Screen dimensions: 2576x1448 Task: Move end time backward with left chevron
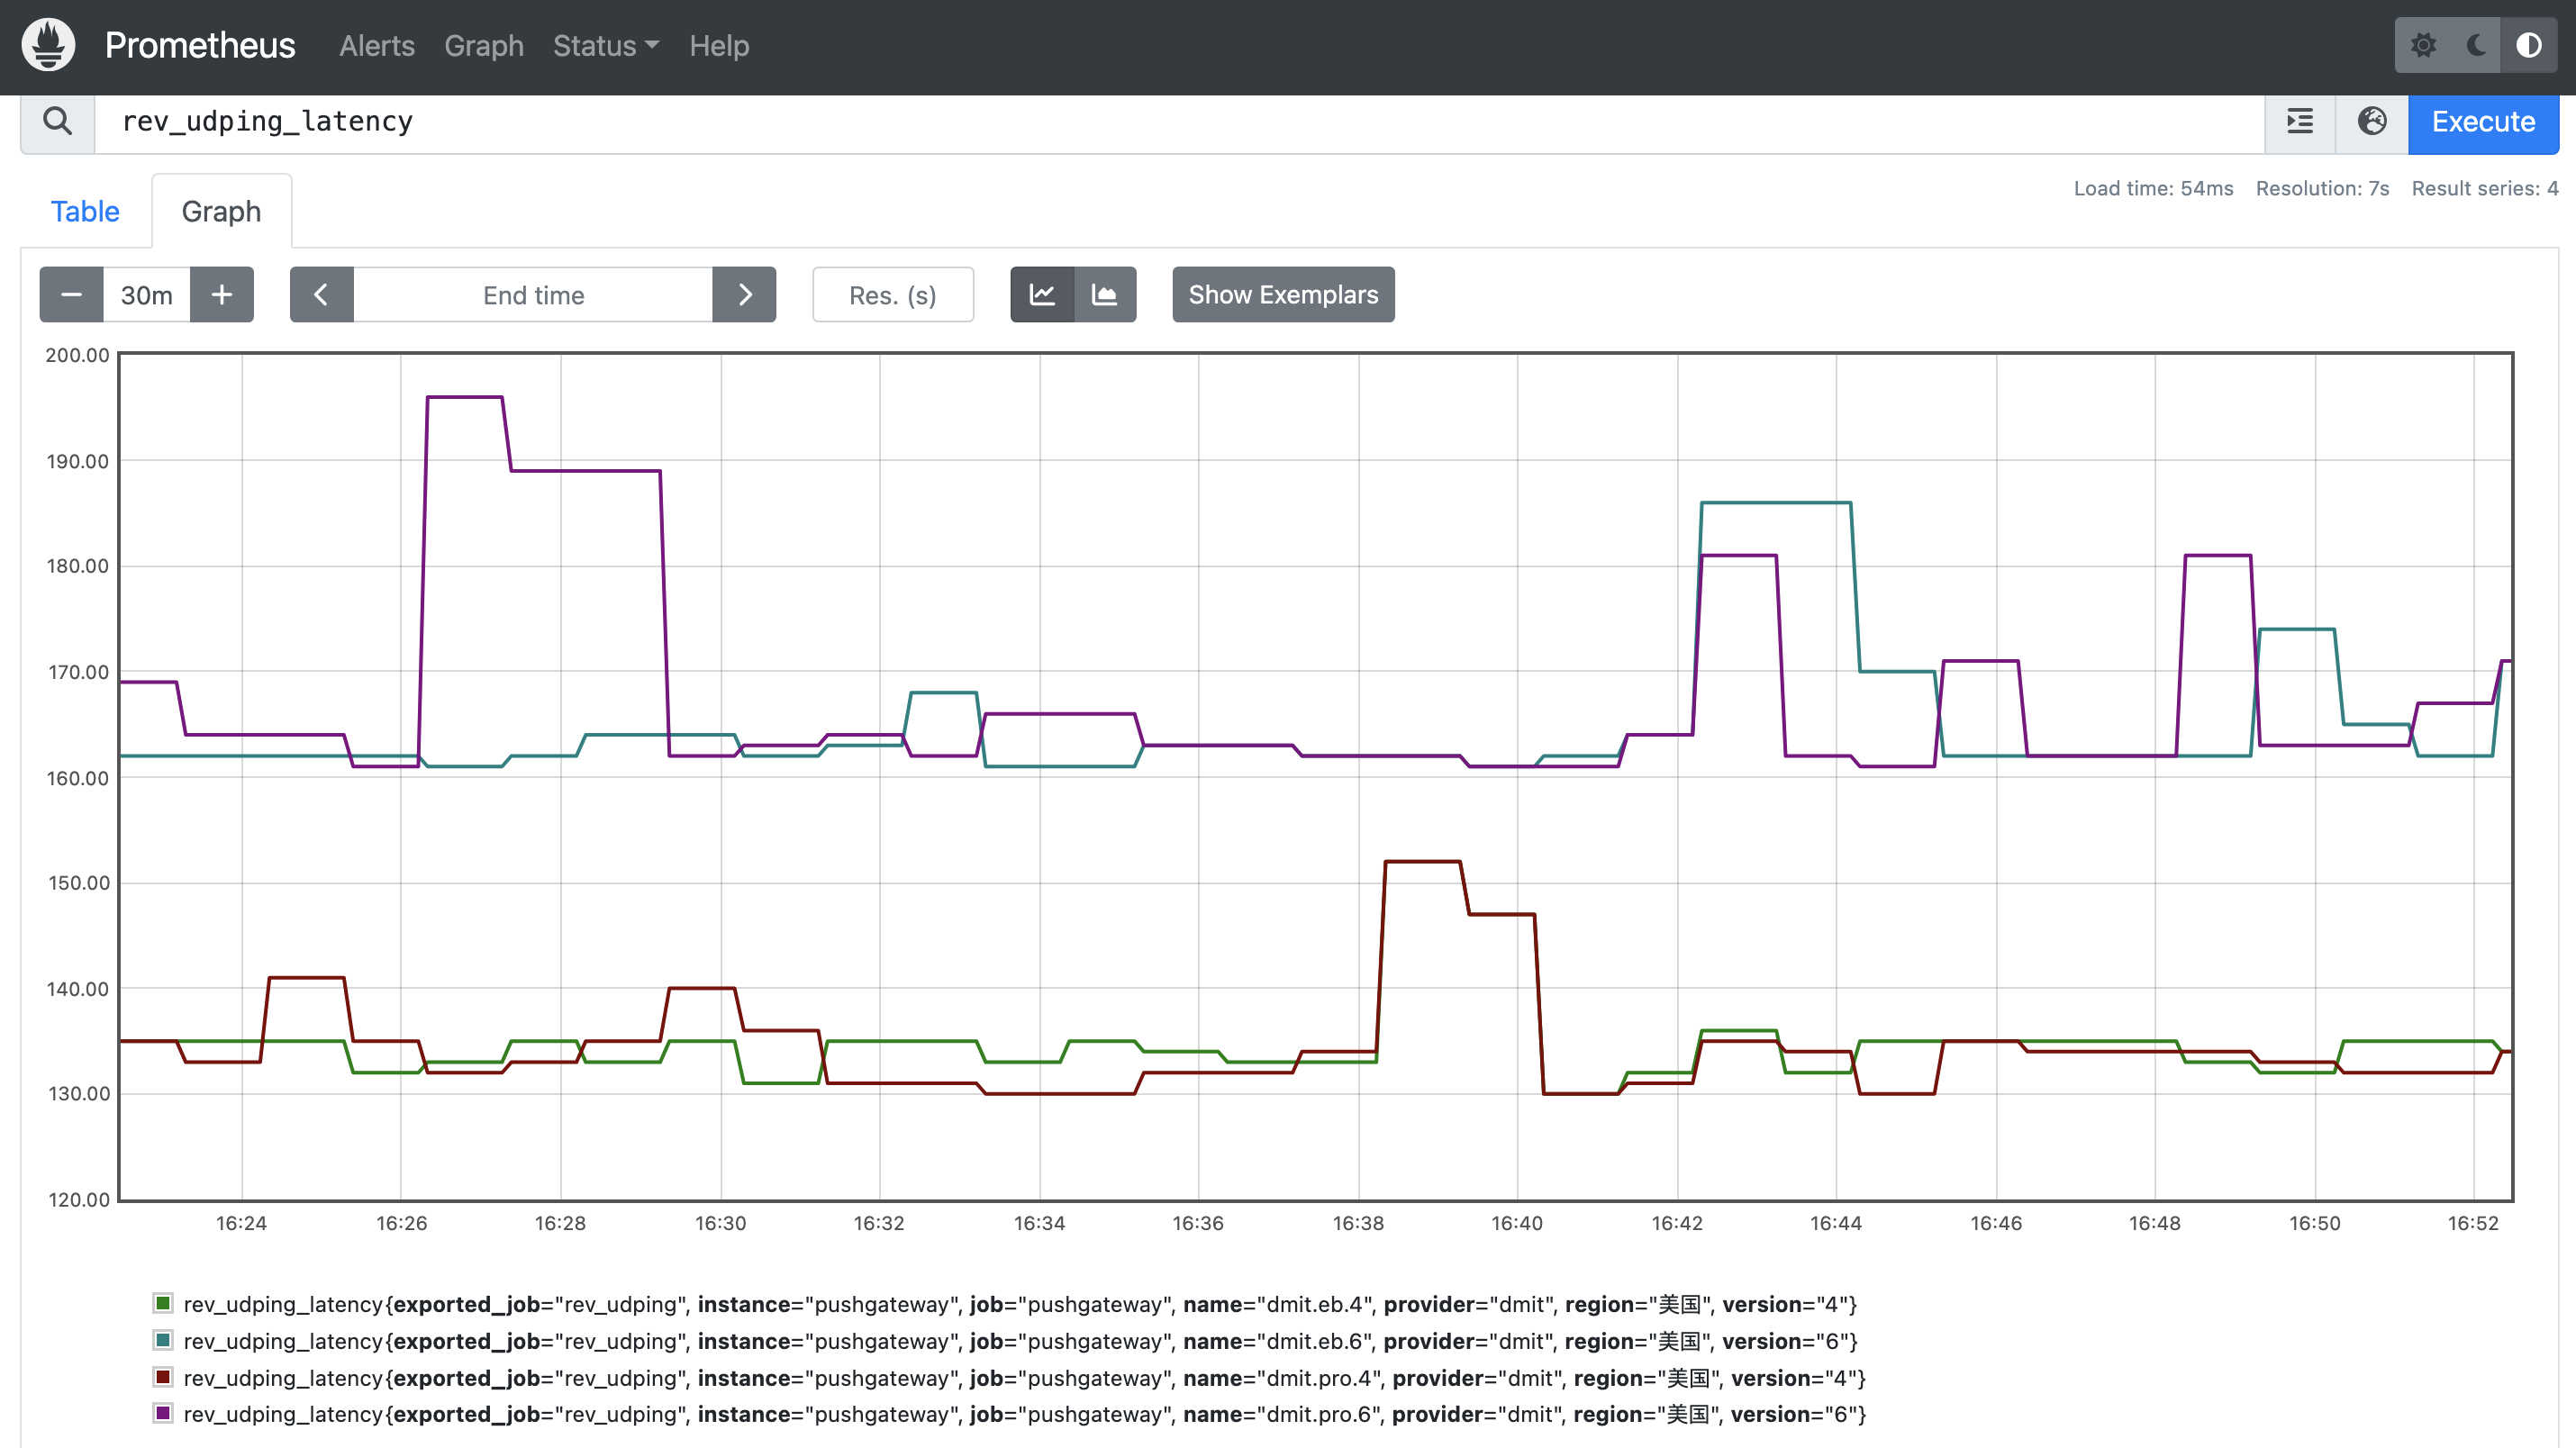[321, 295]
